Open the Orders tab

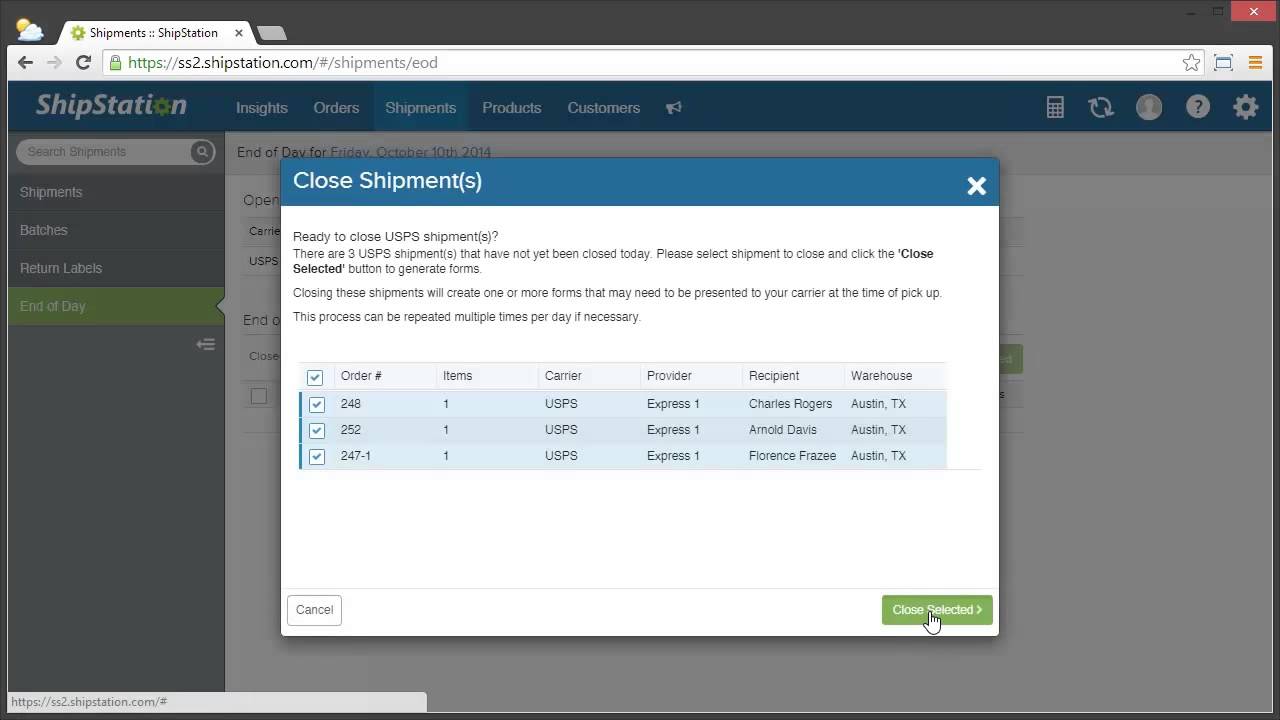pyautogui.click(x=336, y=108)
